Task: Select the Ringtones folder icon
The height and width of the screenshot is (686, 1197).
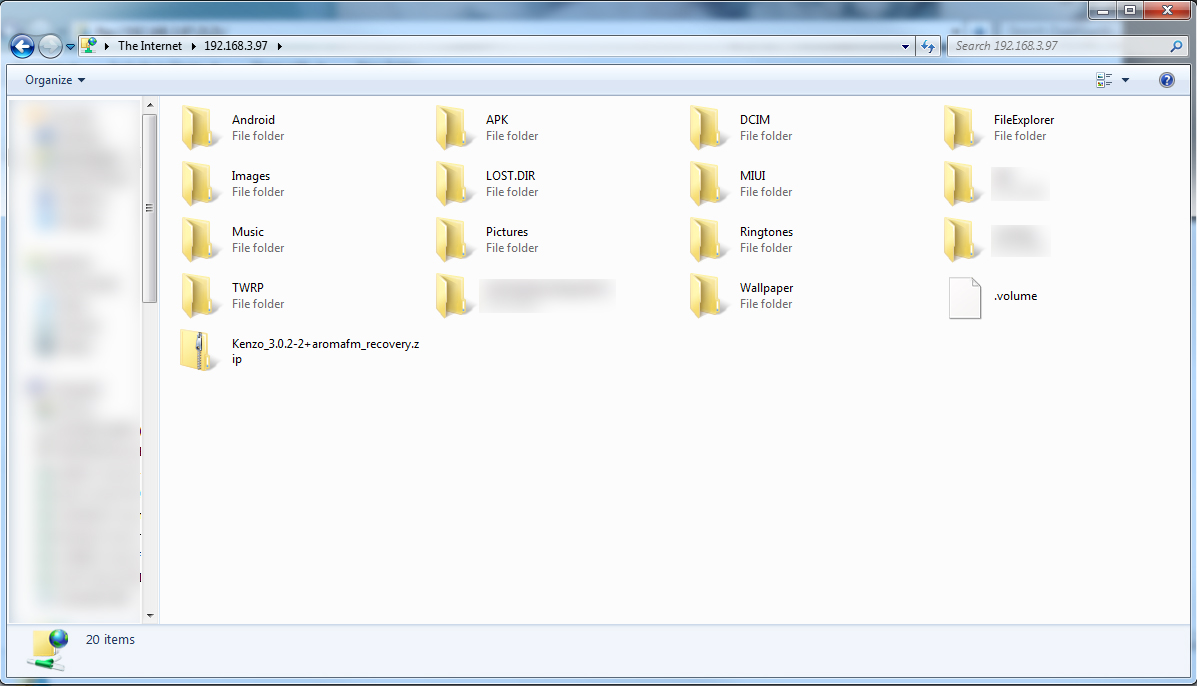Action: (x=706, y=240)
